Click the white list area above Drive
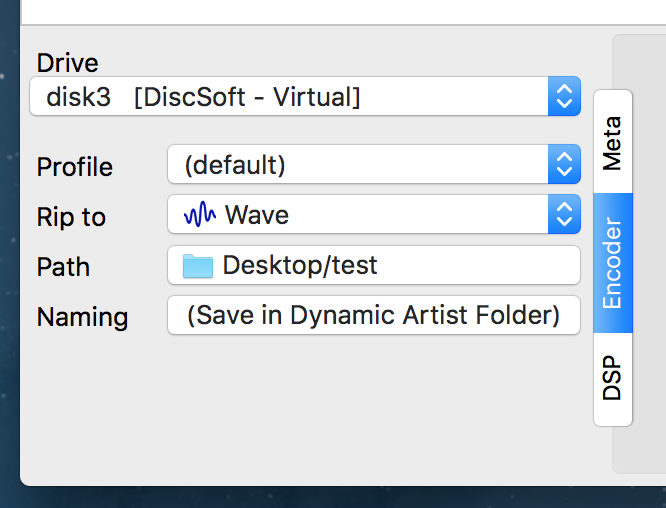Viewport: 666px width, 508px height. tap(340, 10)
